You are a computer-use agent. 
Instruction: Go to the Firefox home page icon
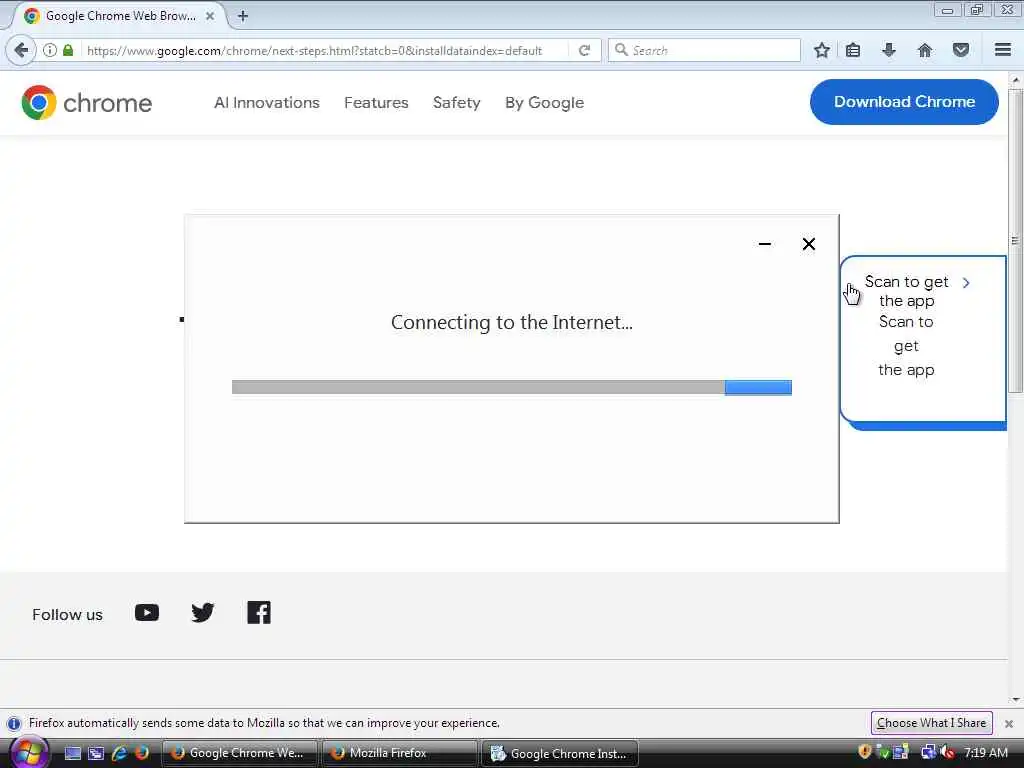coord(925,50)
